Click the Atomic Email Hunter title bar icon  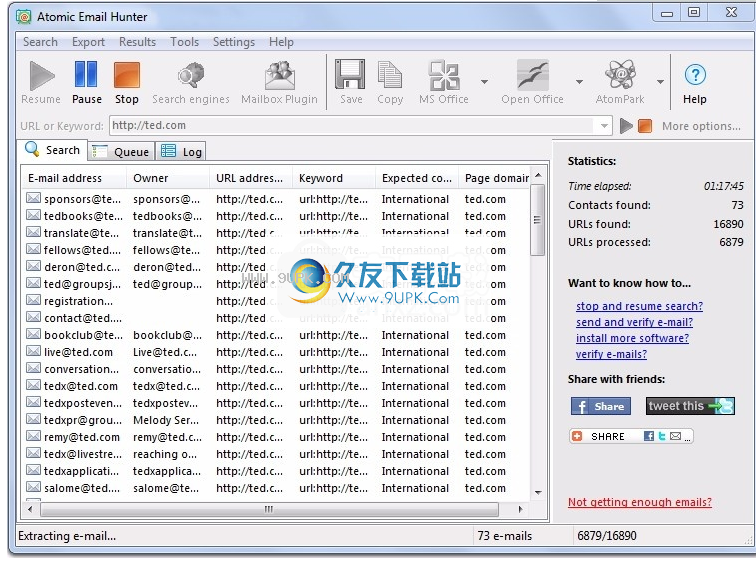coord(23,17)
